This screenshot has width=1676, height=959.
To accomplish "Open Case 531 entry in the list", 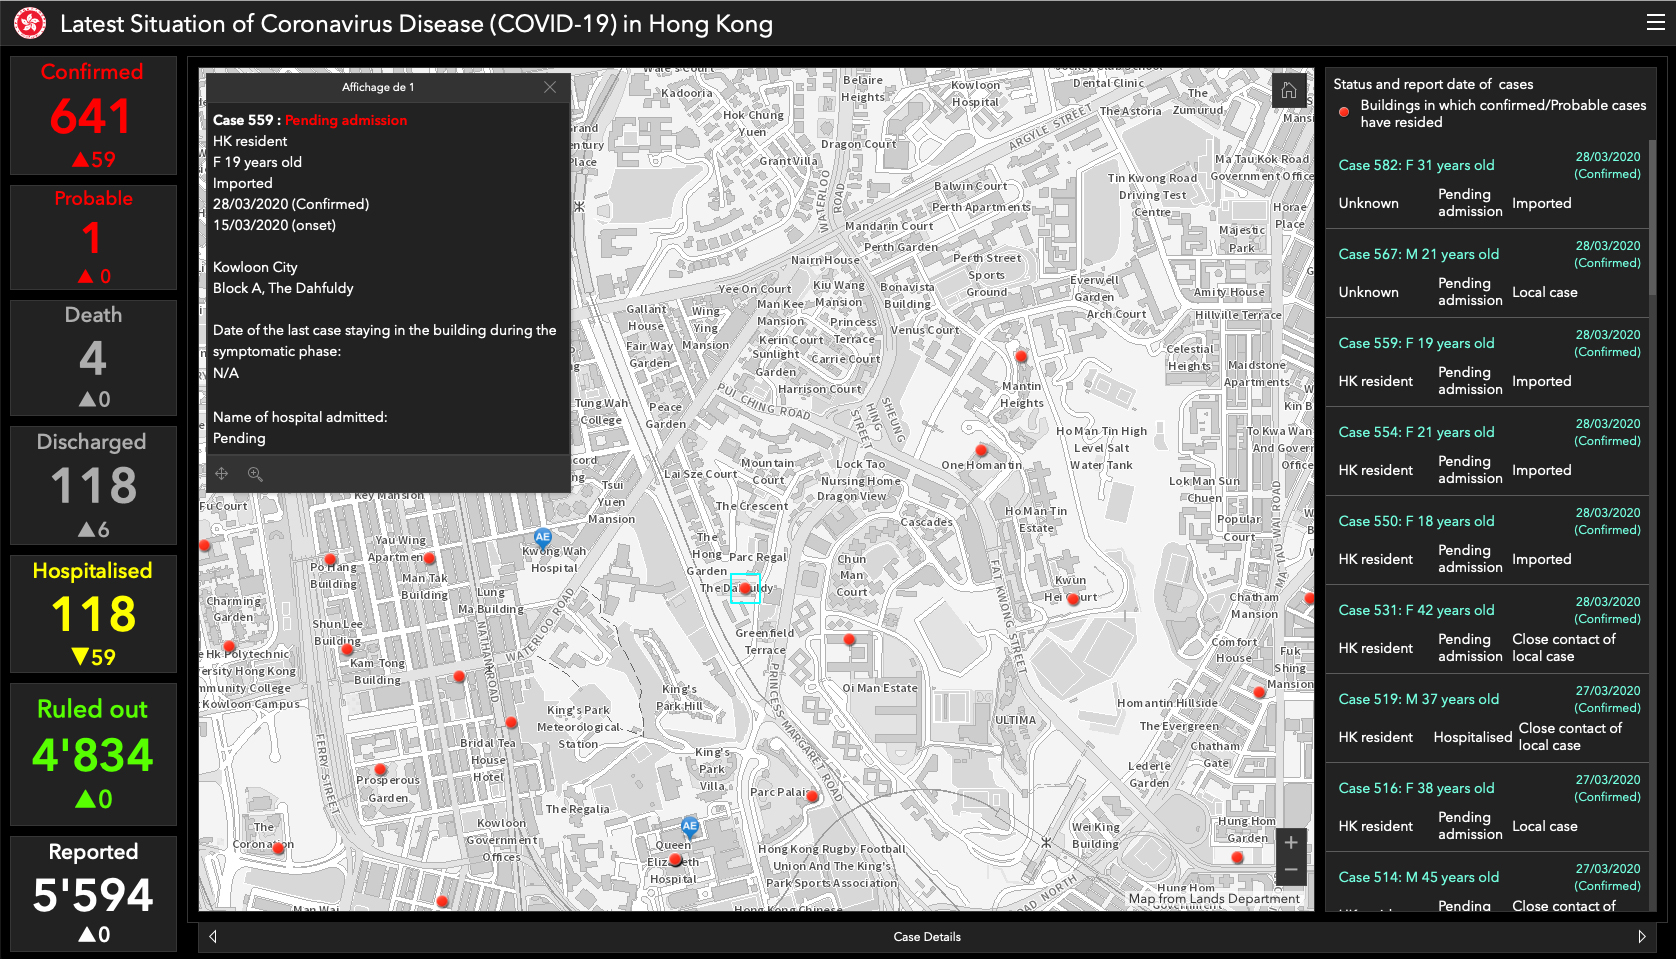I will point(1488,630).
